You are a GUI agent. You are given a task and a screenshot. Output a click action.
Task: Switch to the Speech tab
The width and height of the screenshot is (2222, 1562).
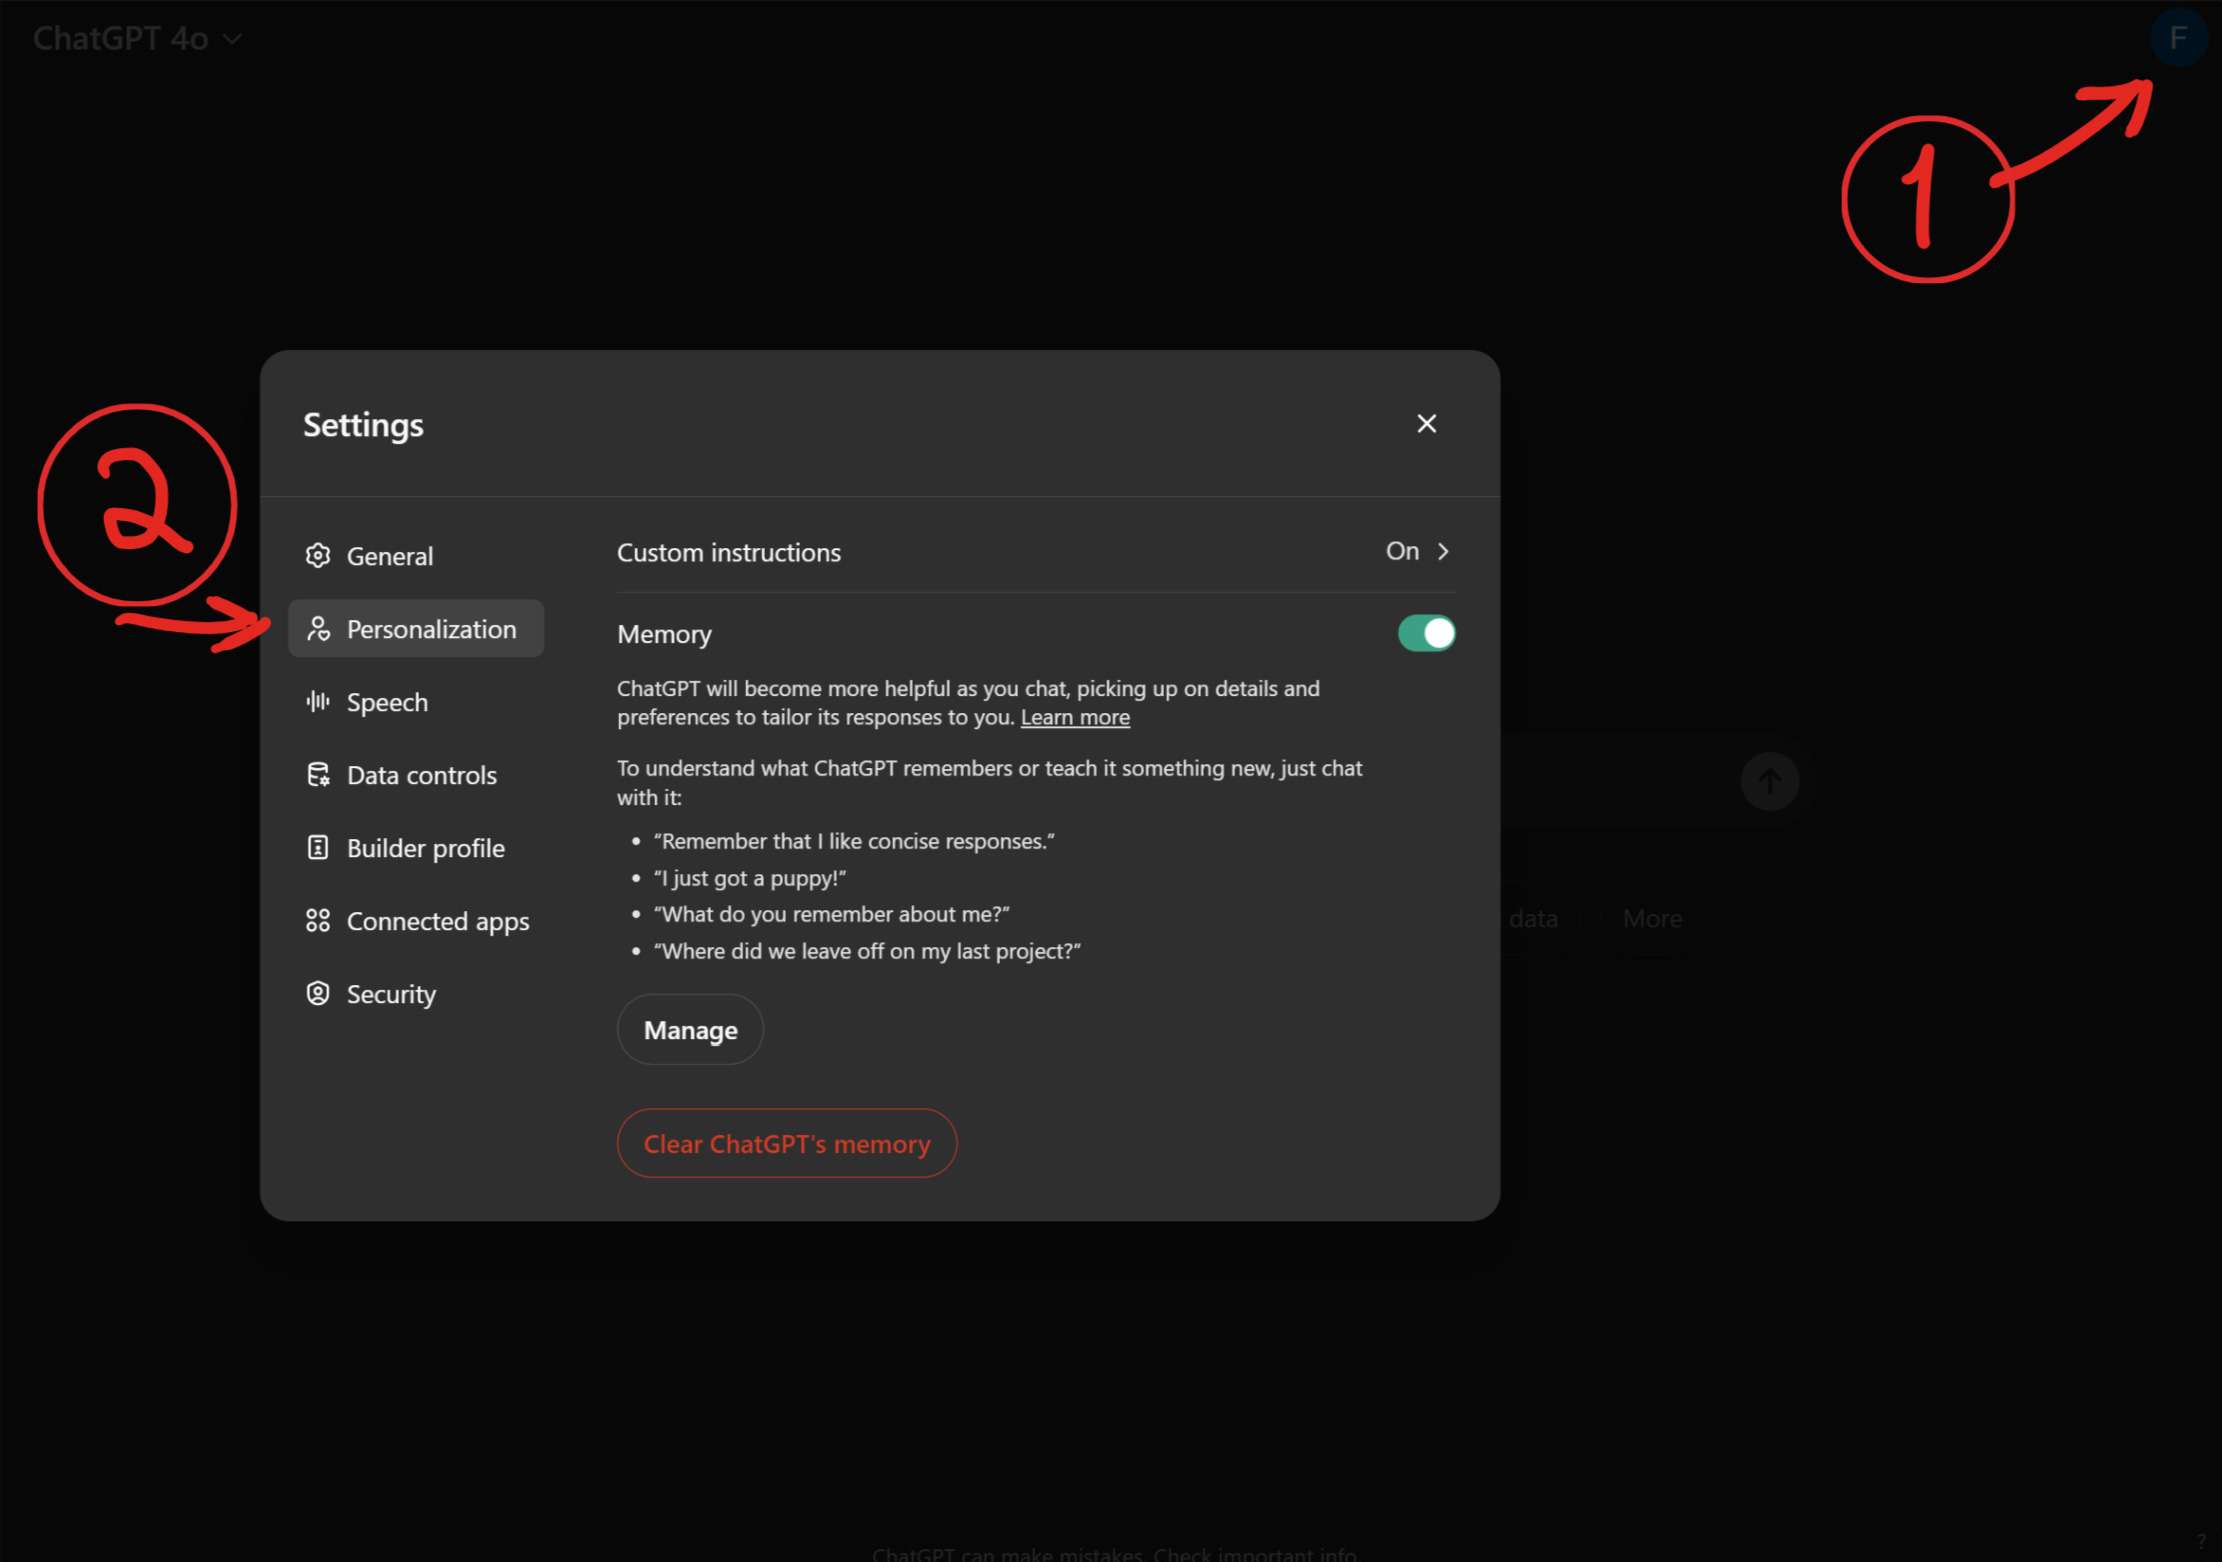click(x=416, y=702)
